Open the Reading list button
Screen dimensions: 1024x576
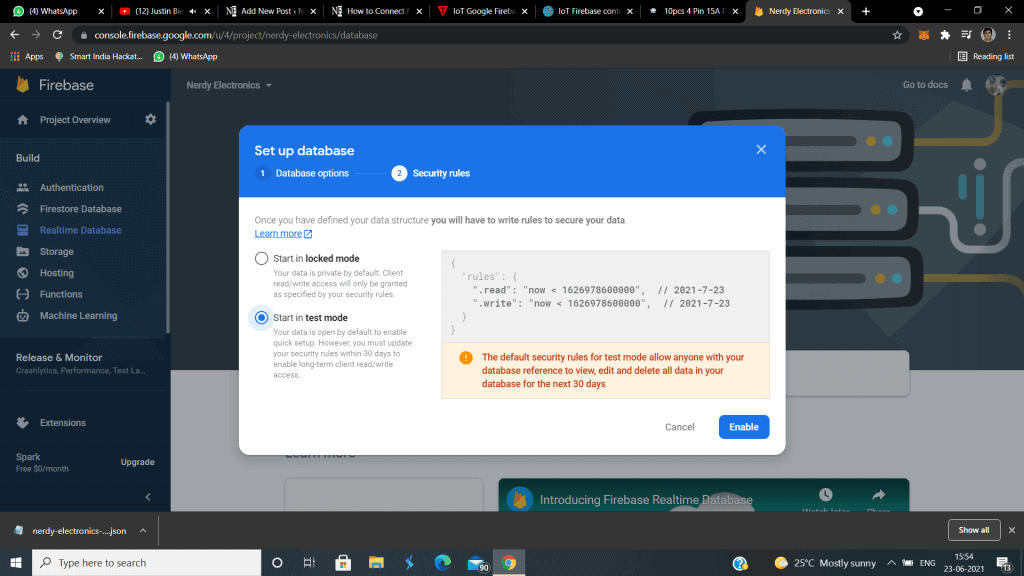(986, 57)
